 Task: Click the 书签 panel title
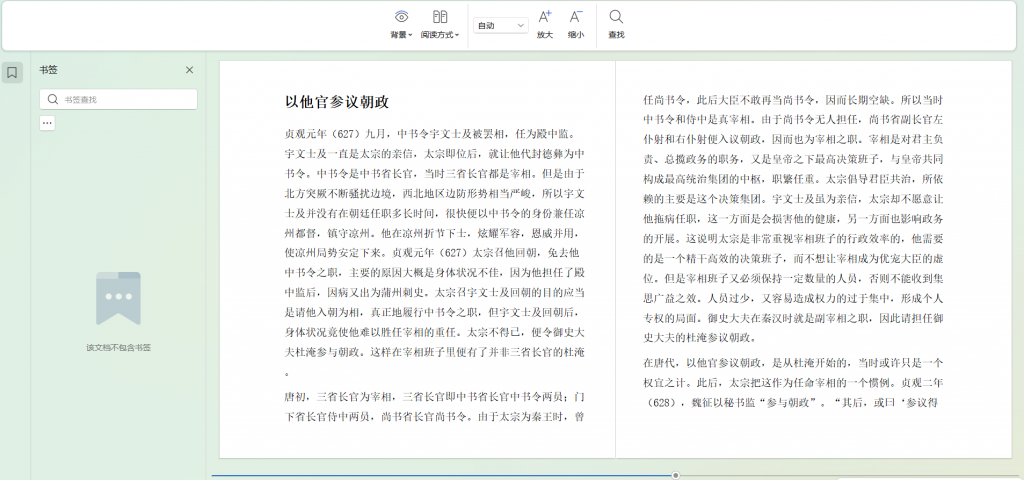pos(48,70)
